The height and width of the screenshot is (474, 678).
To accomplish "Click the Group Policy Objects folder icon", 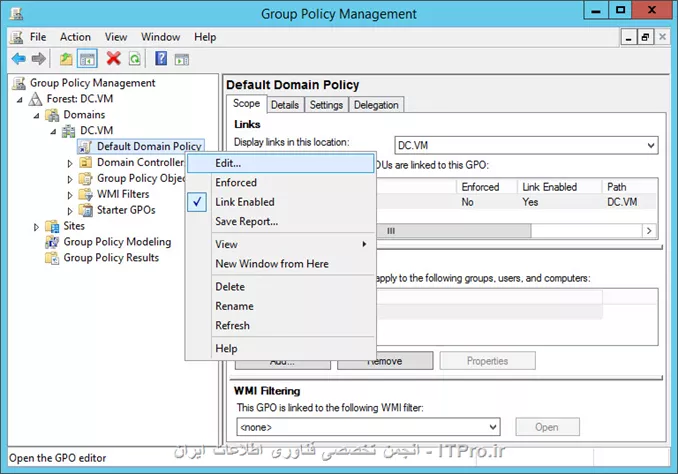I will (86, 178).
